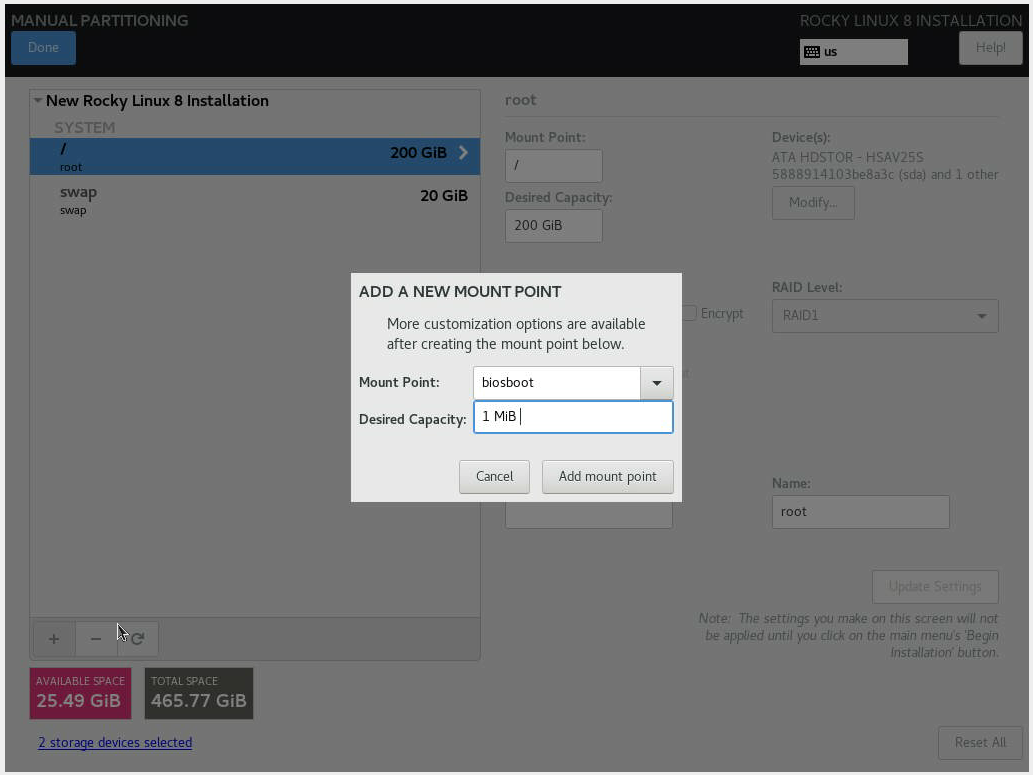Cancel the new mount point dialog

(494, 476)
